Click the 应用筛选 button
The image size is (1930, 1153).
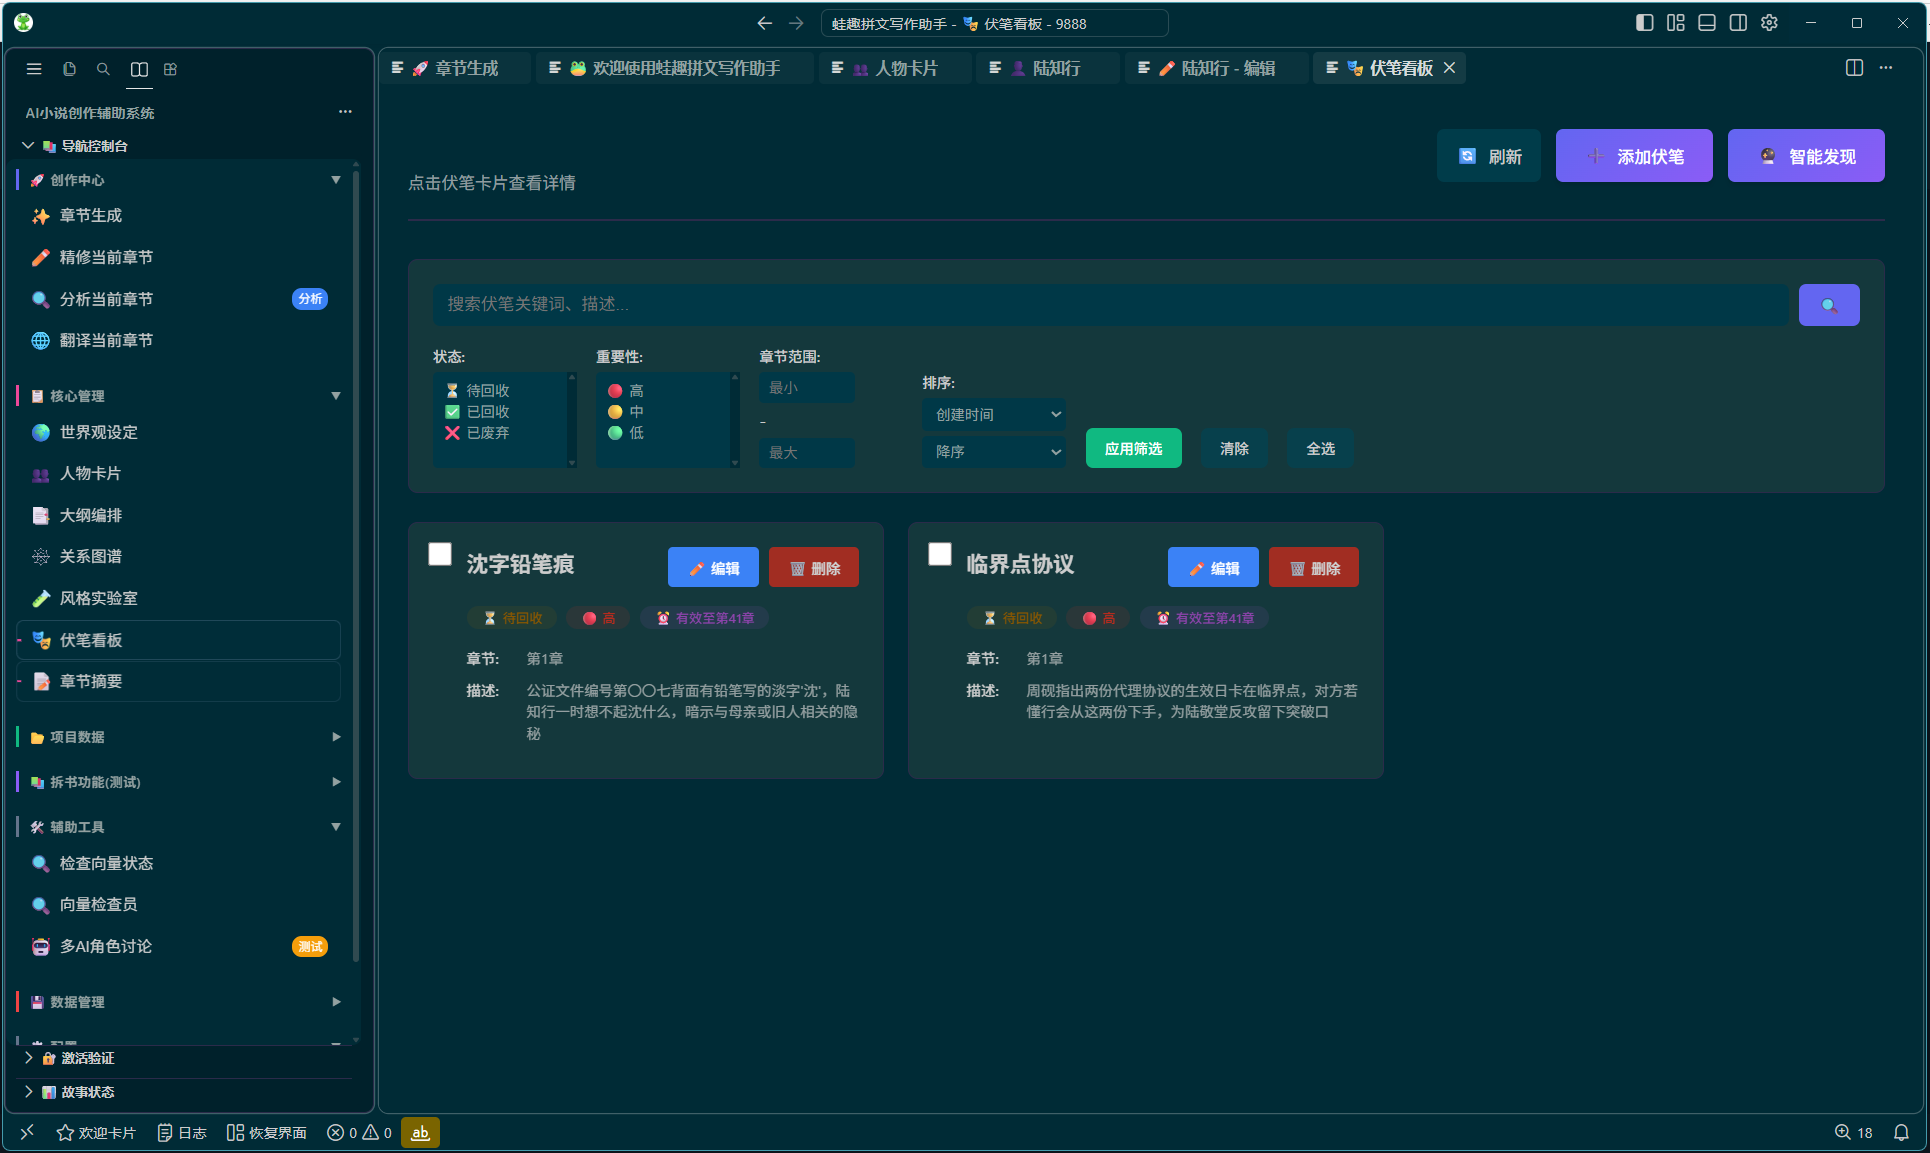tap(1133, 449)
